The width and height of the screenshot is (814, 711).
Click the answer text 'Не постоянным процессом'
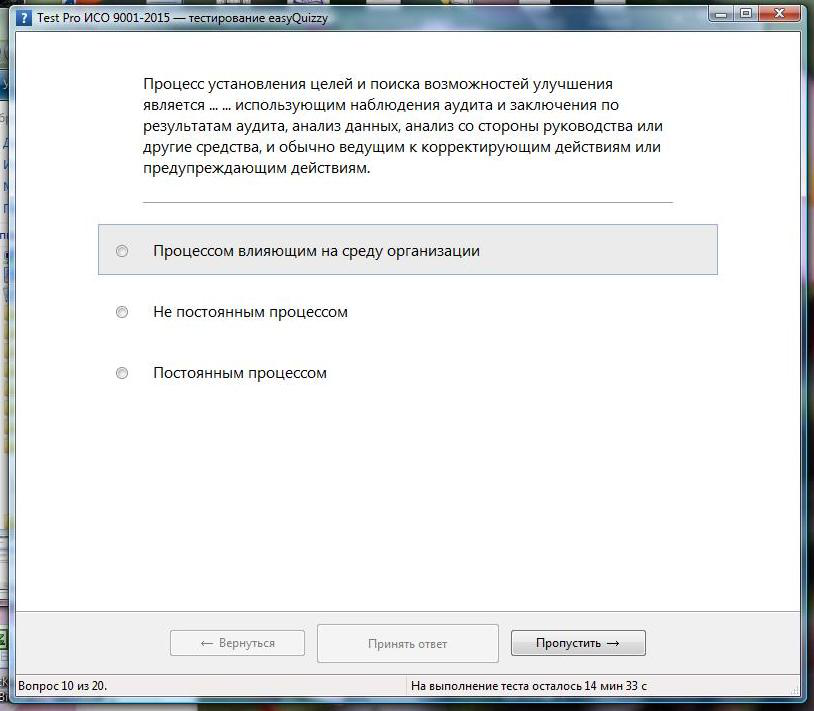pyautogui.click(x=250, y=312)
